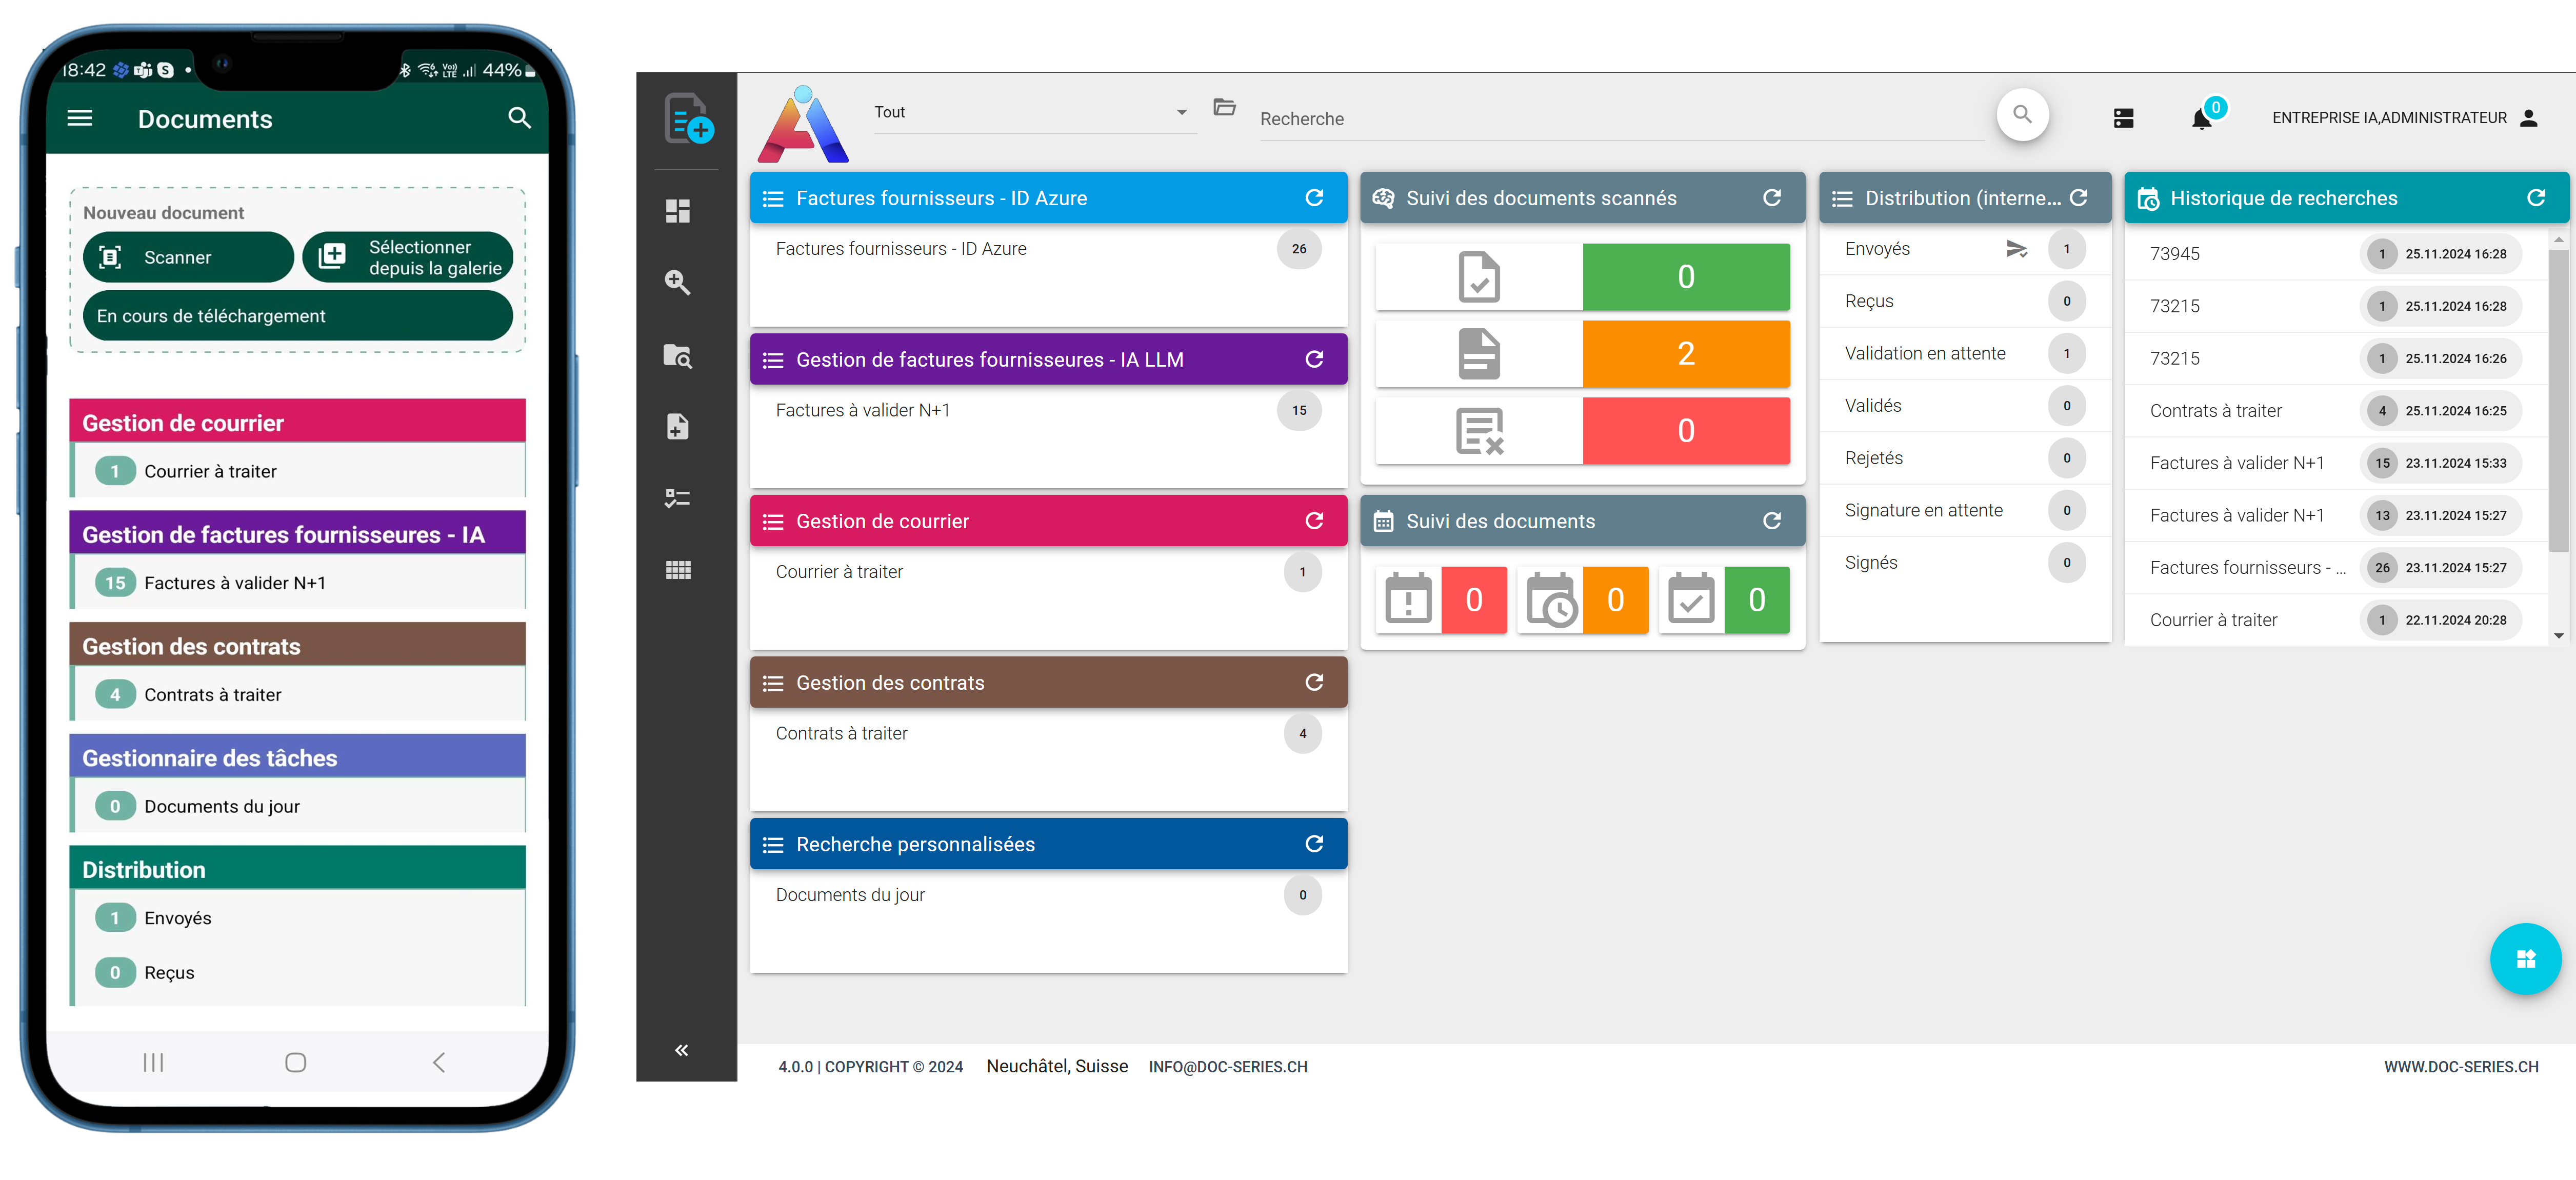Click the zoom-in search sidebar icon

[678, 283]
